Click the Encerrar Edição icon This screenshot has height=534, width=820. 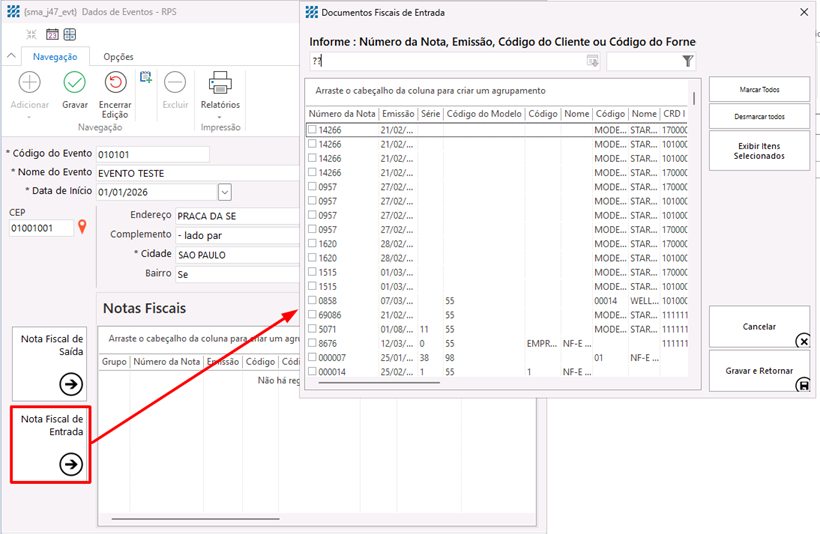[x=115, y=83]
